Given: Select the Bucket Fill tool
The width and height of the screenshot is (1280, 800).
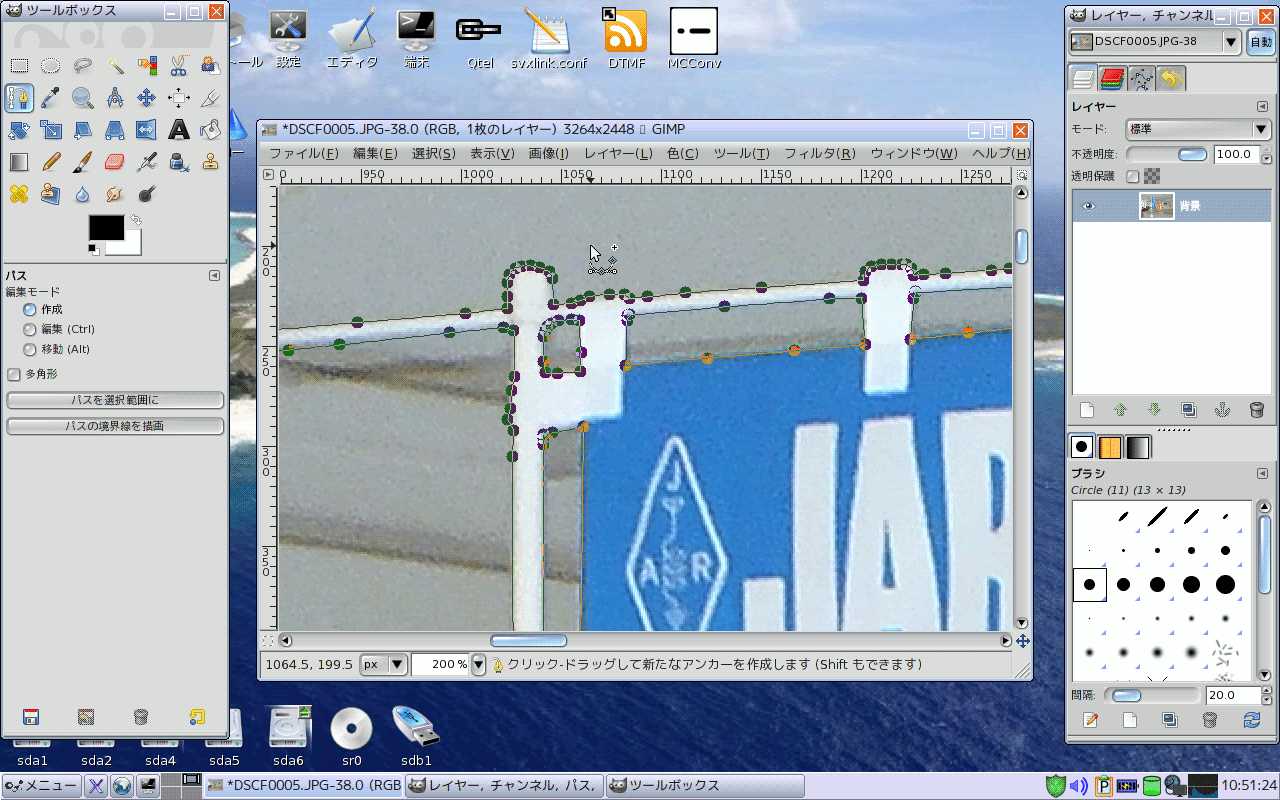Looking at the screenshot, I should 210,130.
